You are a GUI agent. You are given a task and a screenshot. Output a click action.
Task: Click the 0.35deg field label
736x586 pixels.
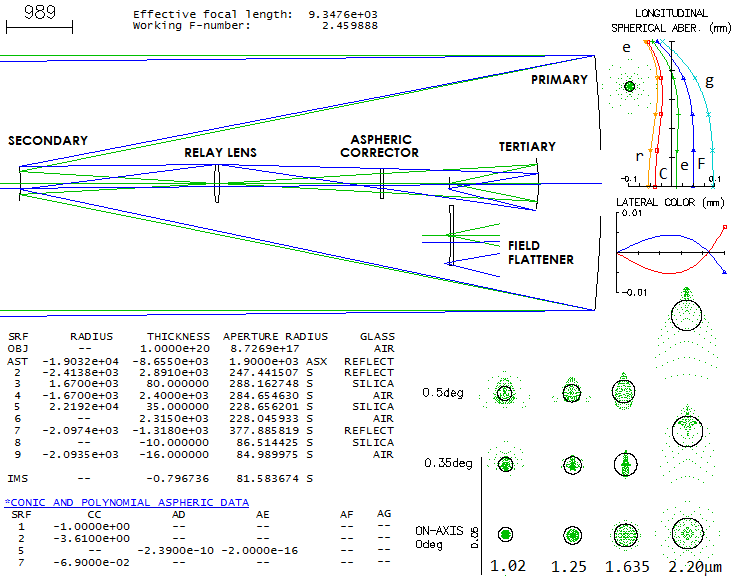(448, 463)
